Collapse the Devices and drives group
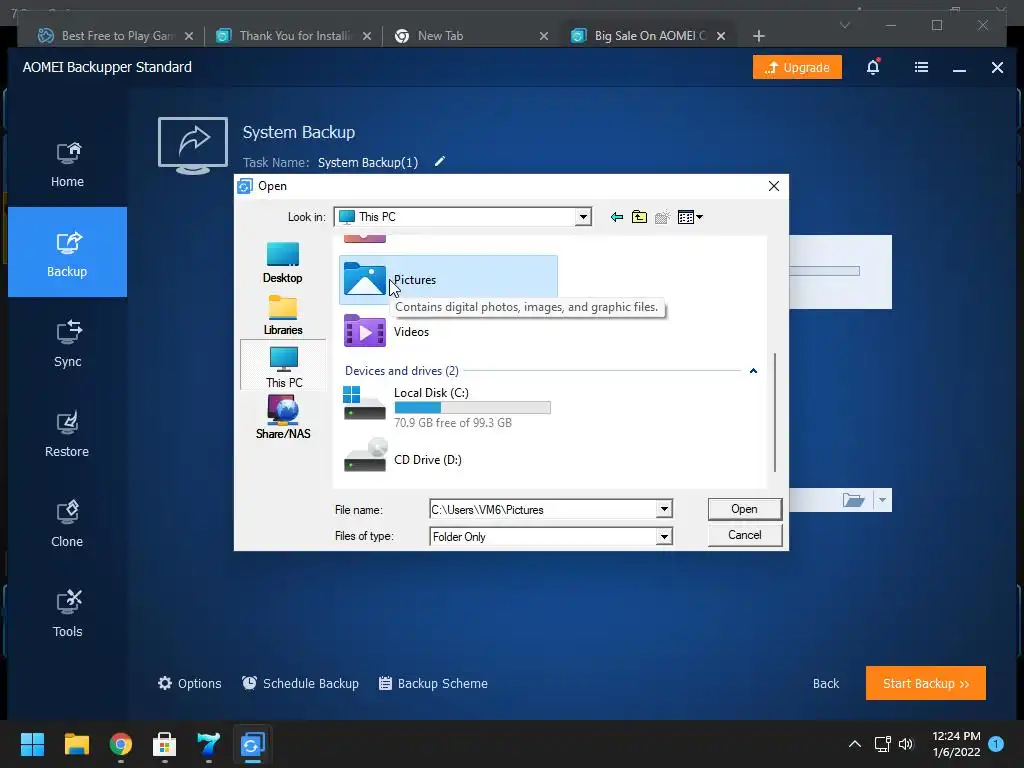 (753, 371)
